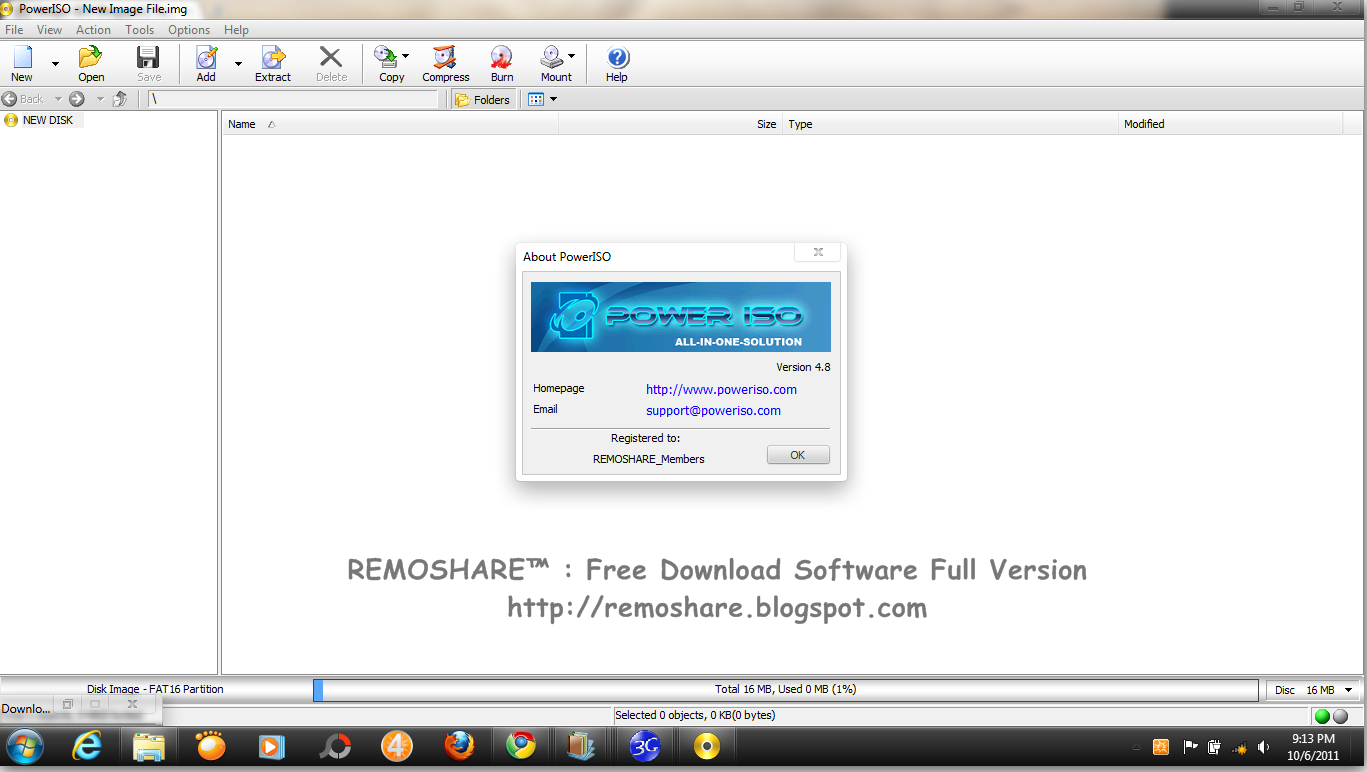This screenshot has height=772, width=1367.
Task: Open Windows Explorer from the taskbar
Action: (x=149, y=746)
